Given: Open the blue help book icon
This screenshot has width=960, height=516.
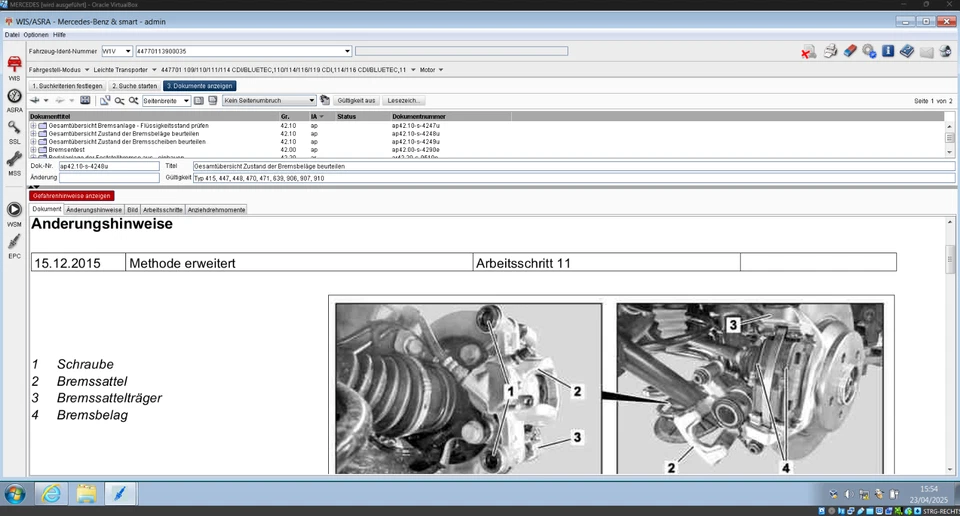Looking at the screenshot, I should (907, 51).
